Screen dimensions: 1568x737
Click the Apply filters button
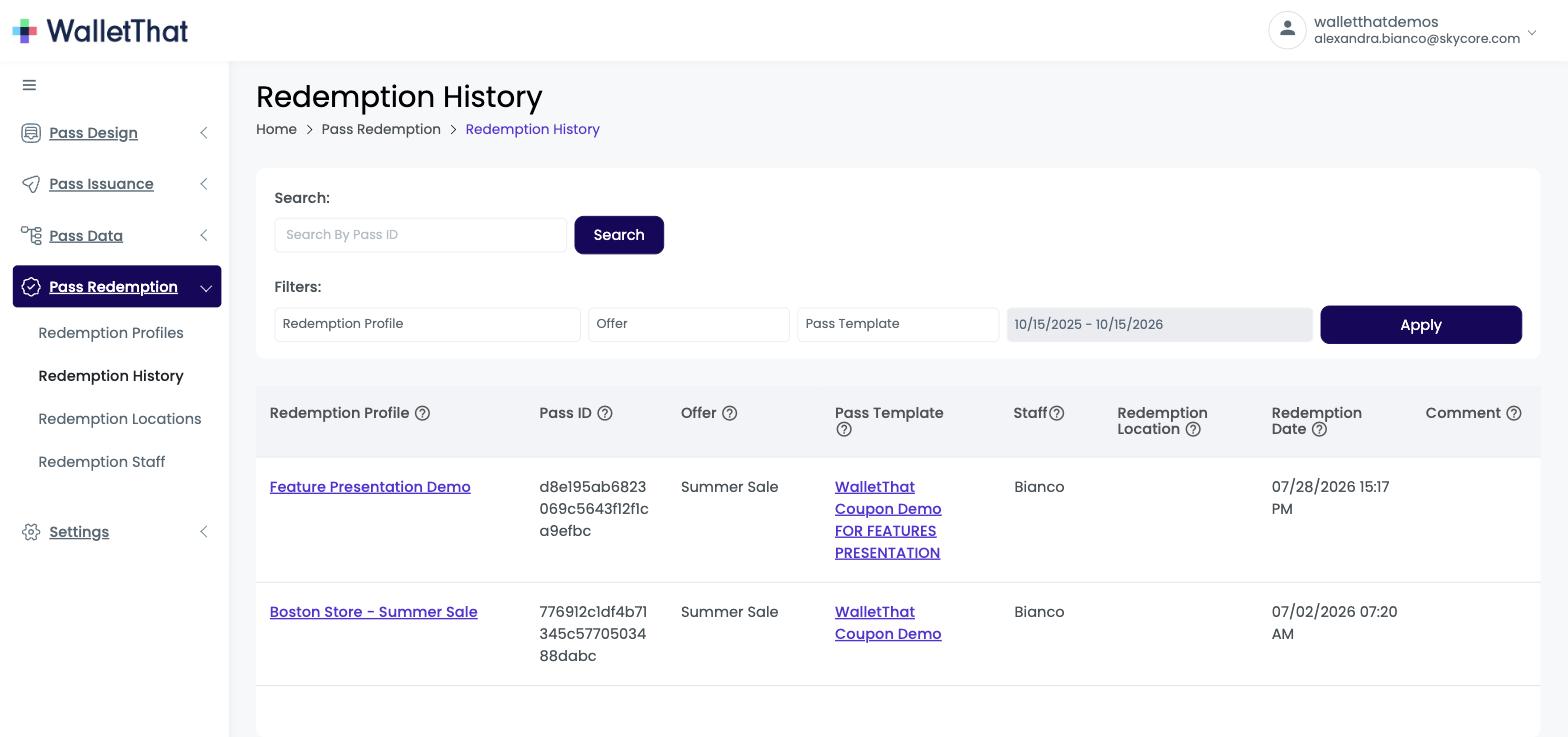point(1421,325)
